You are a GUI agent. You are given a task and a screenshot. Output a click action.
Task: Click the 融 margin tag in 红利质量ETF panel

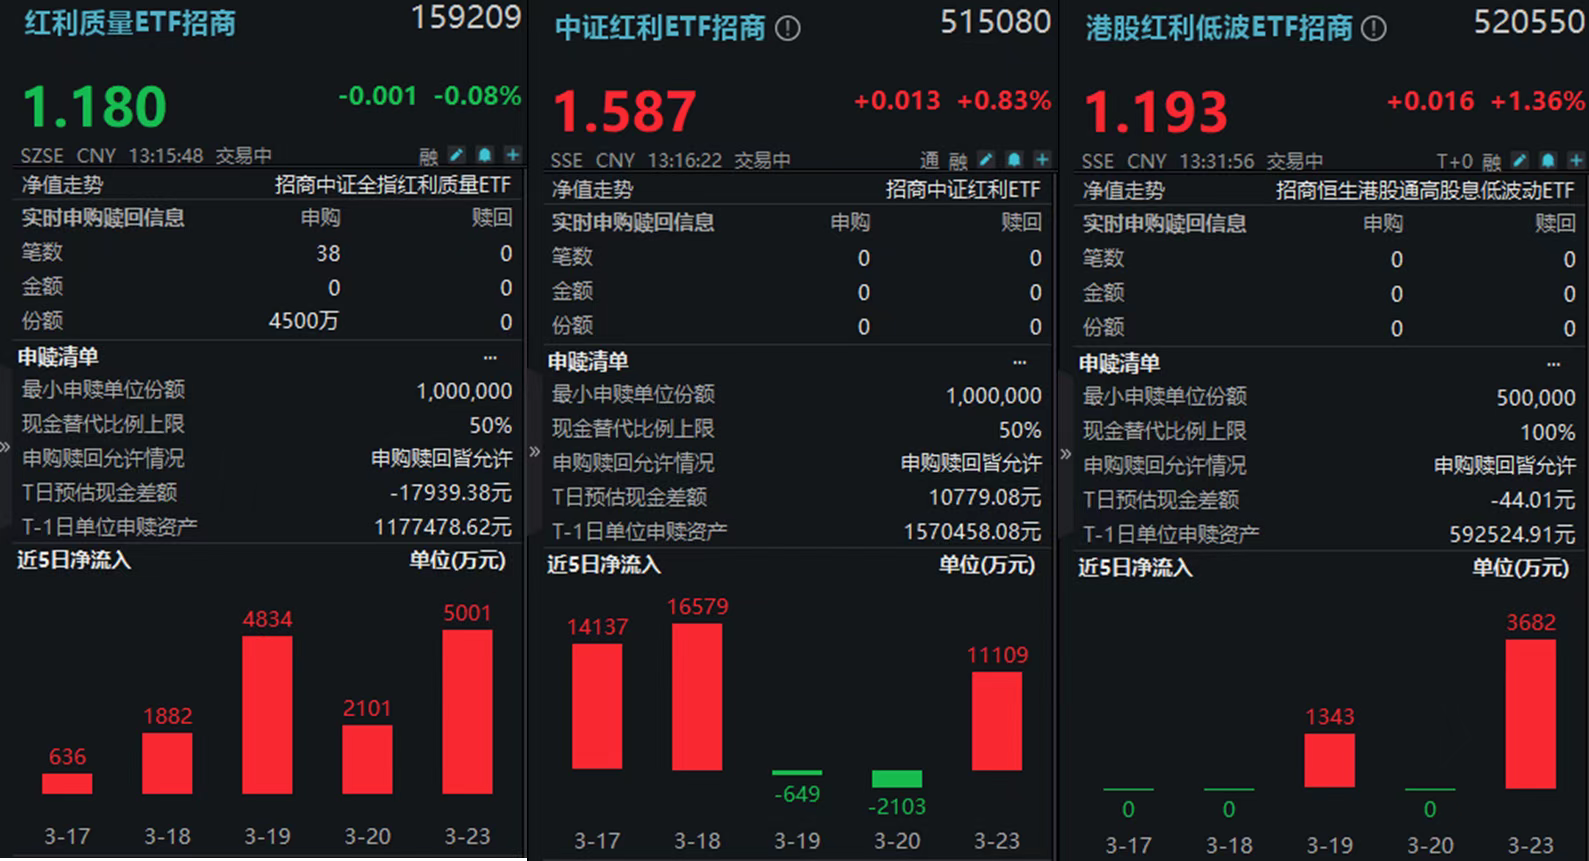[x=429, y=156]
